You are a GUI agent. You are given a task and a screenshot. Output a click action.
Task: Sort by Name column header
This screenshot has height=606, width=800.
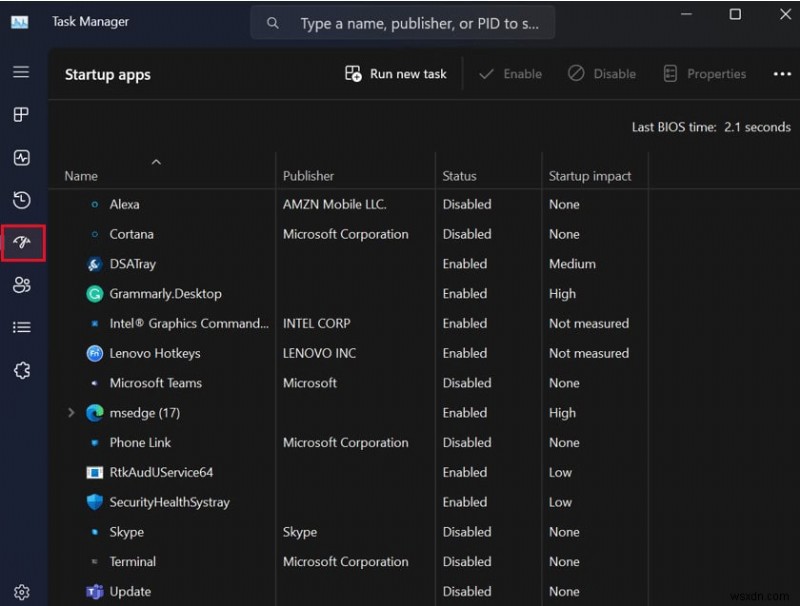(81, 176)
